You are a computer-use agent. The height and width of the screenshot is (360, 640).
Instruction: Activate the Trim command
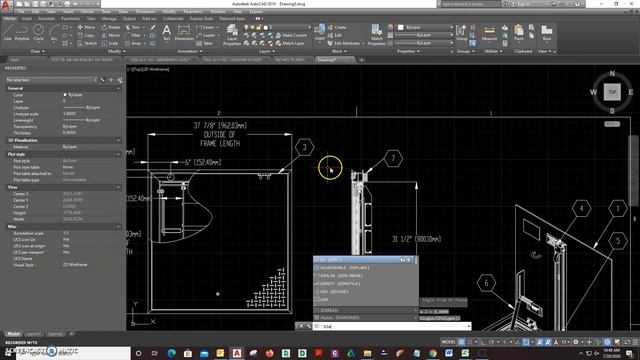pos(133,27)
